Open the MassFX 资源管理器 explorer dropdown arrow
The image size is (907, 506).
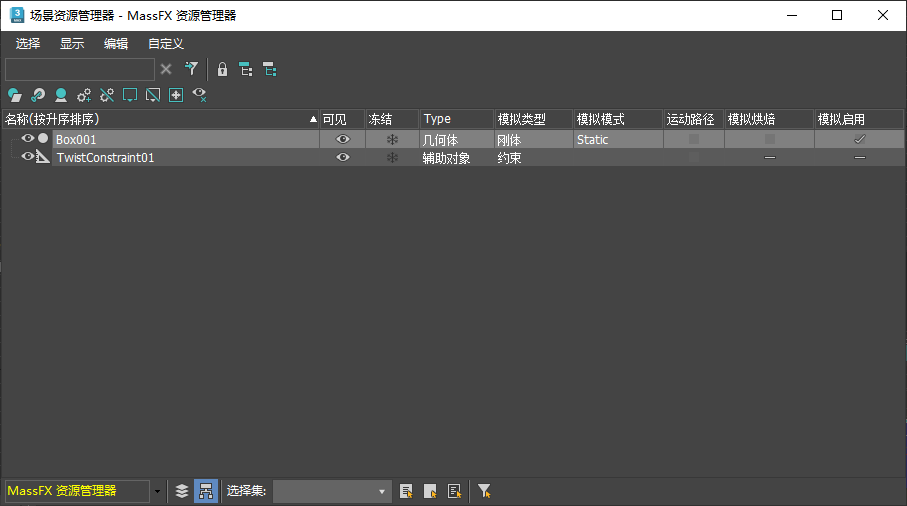click(157, 492)
